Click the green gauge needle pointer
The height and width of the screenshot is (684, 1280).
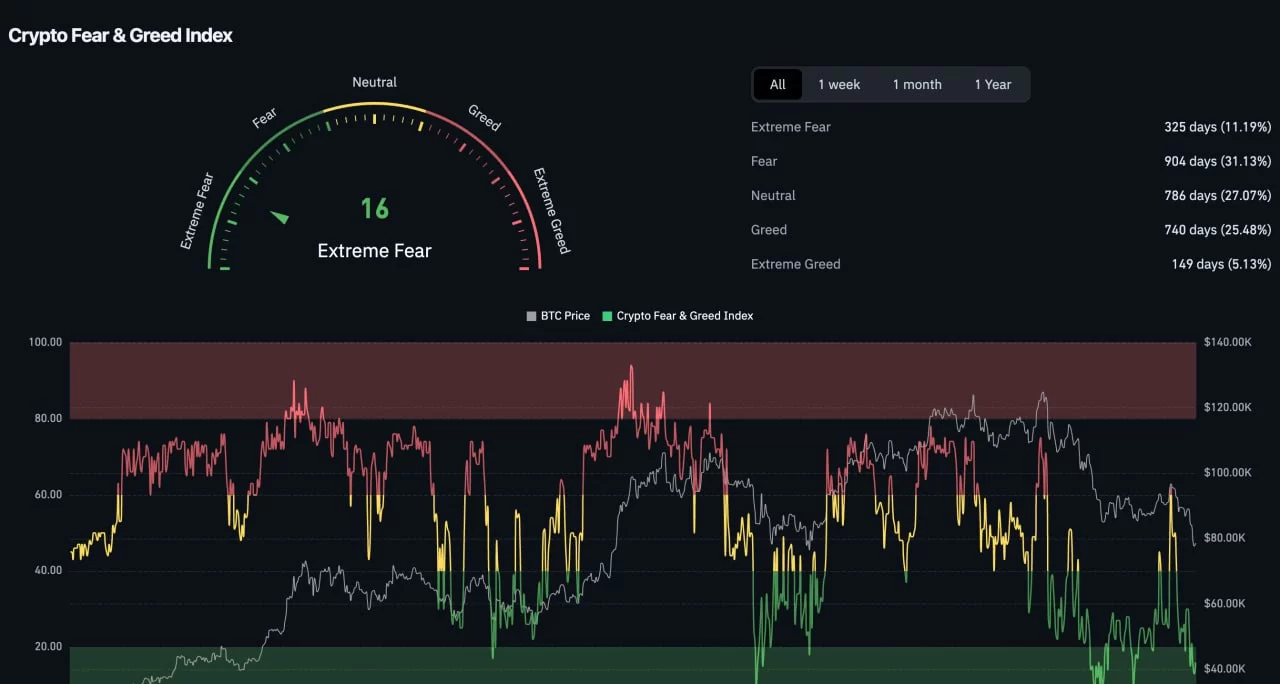tap(280, 216)
